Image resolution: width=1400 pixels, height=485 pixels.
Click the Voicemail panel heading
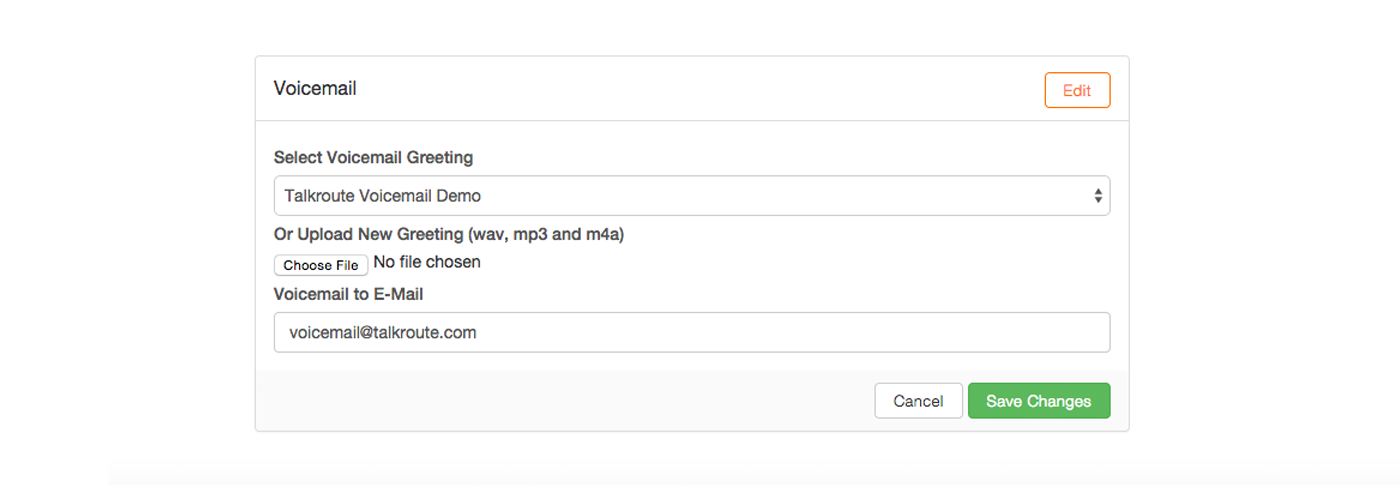(315, 88)
